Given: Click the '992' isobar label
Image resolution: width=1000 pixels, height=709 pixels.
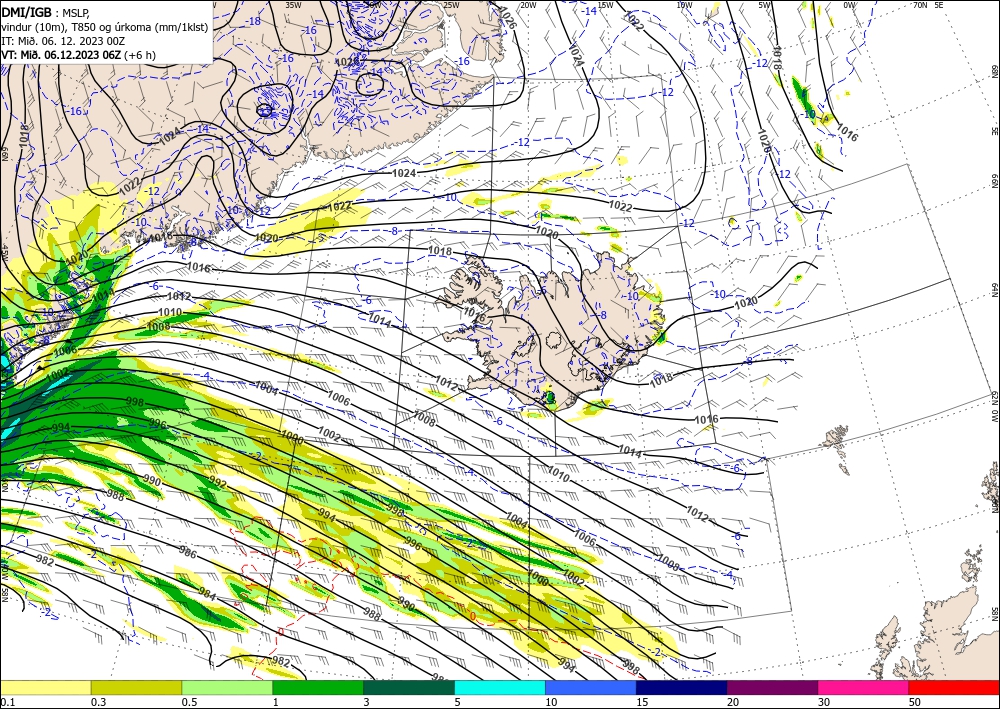Looking at the screenshot, I should point(218,483).
